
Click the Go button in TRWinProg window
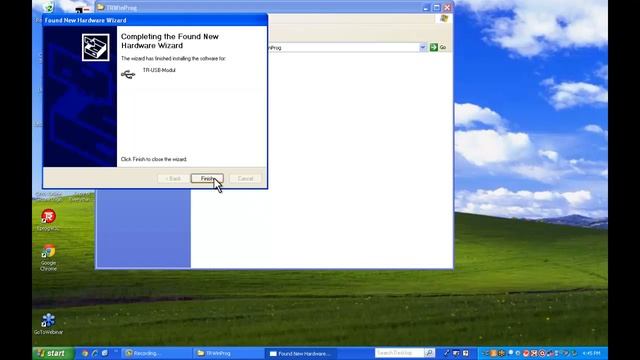[x=438, y=47]
